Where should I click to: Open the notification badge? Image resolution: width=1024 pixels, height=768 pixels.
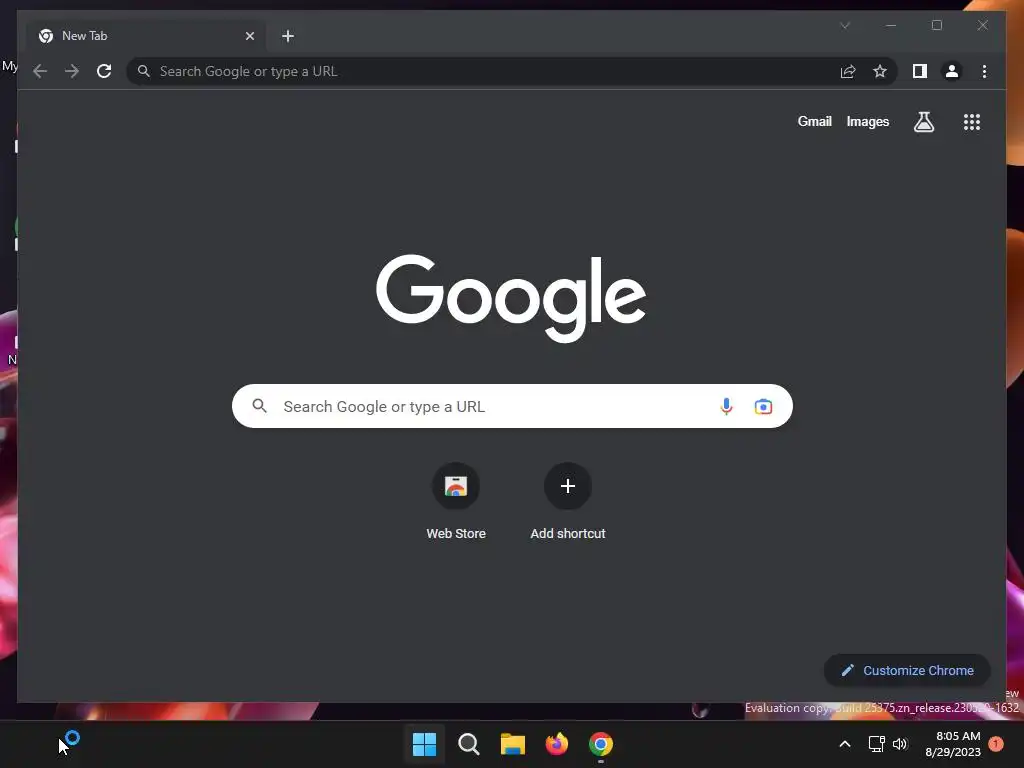(x=995, y=744)
